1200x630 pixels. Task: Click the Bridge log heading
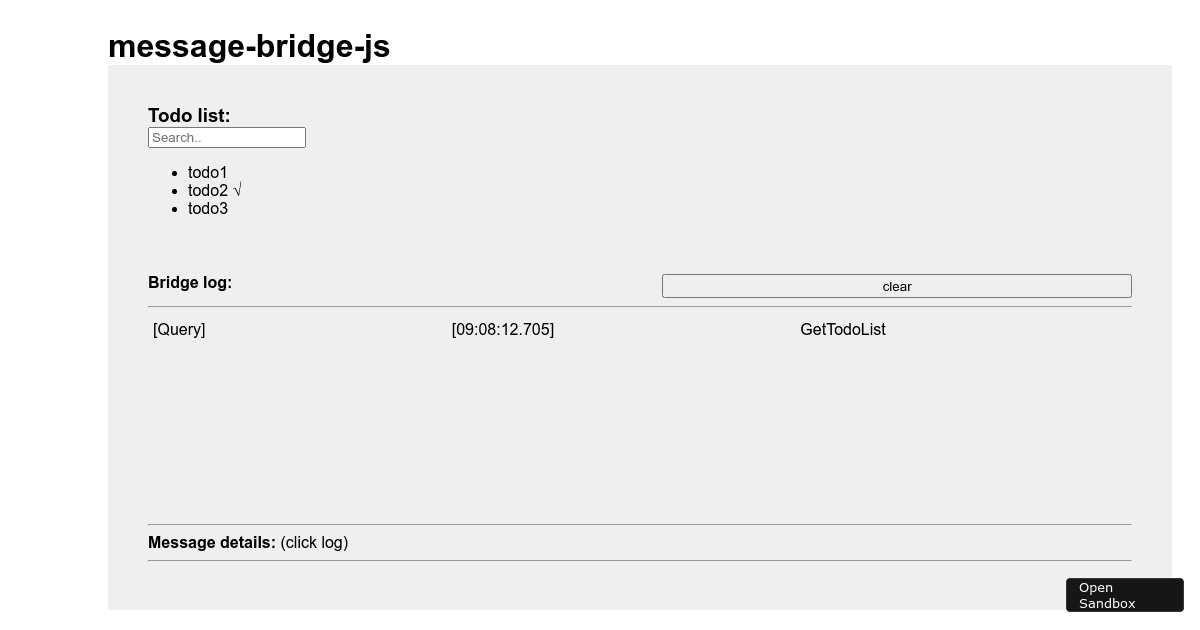(190, 282)
